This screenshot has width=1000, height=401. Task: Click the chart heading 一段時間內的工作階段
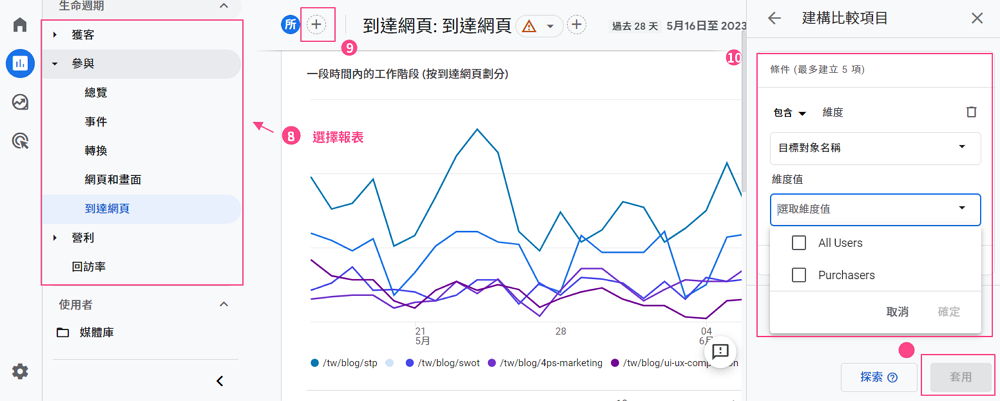[408, 75]
